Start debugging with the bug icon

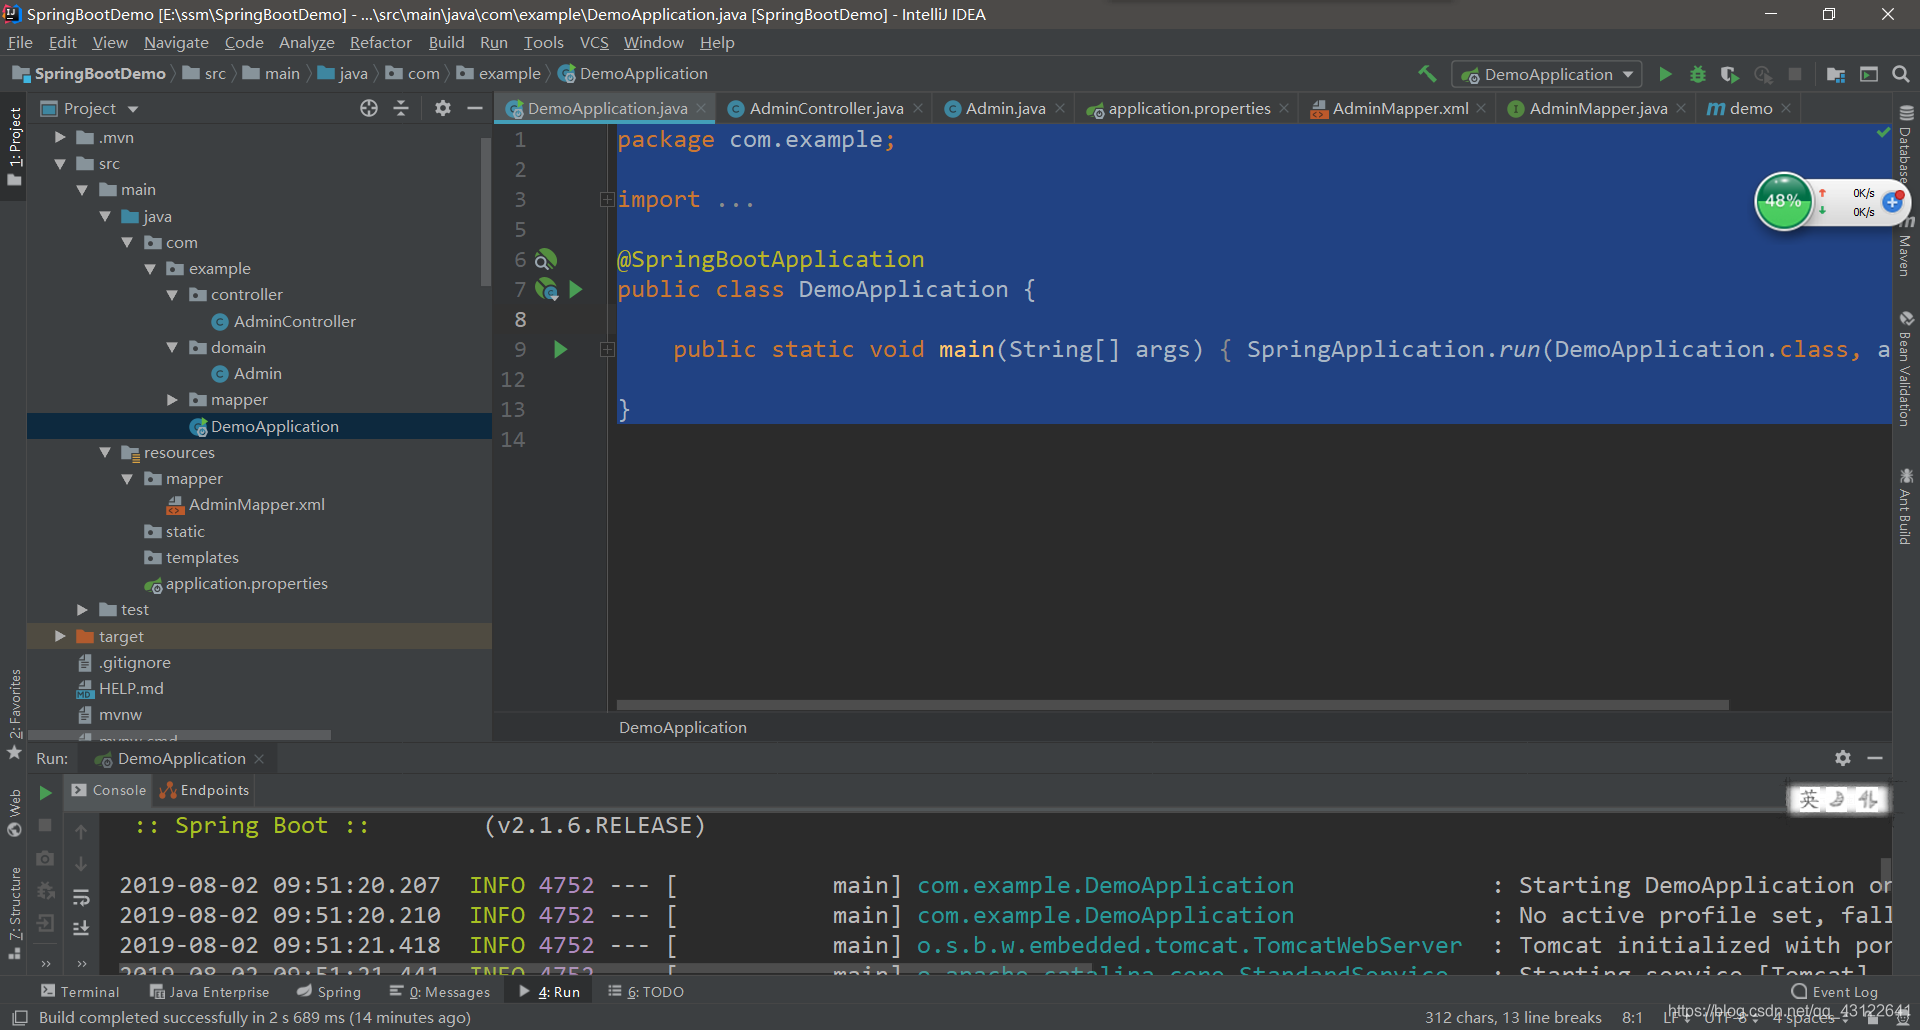point(1697,74)
